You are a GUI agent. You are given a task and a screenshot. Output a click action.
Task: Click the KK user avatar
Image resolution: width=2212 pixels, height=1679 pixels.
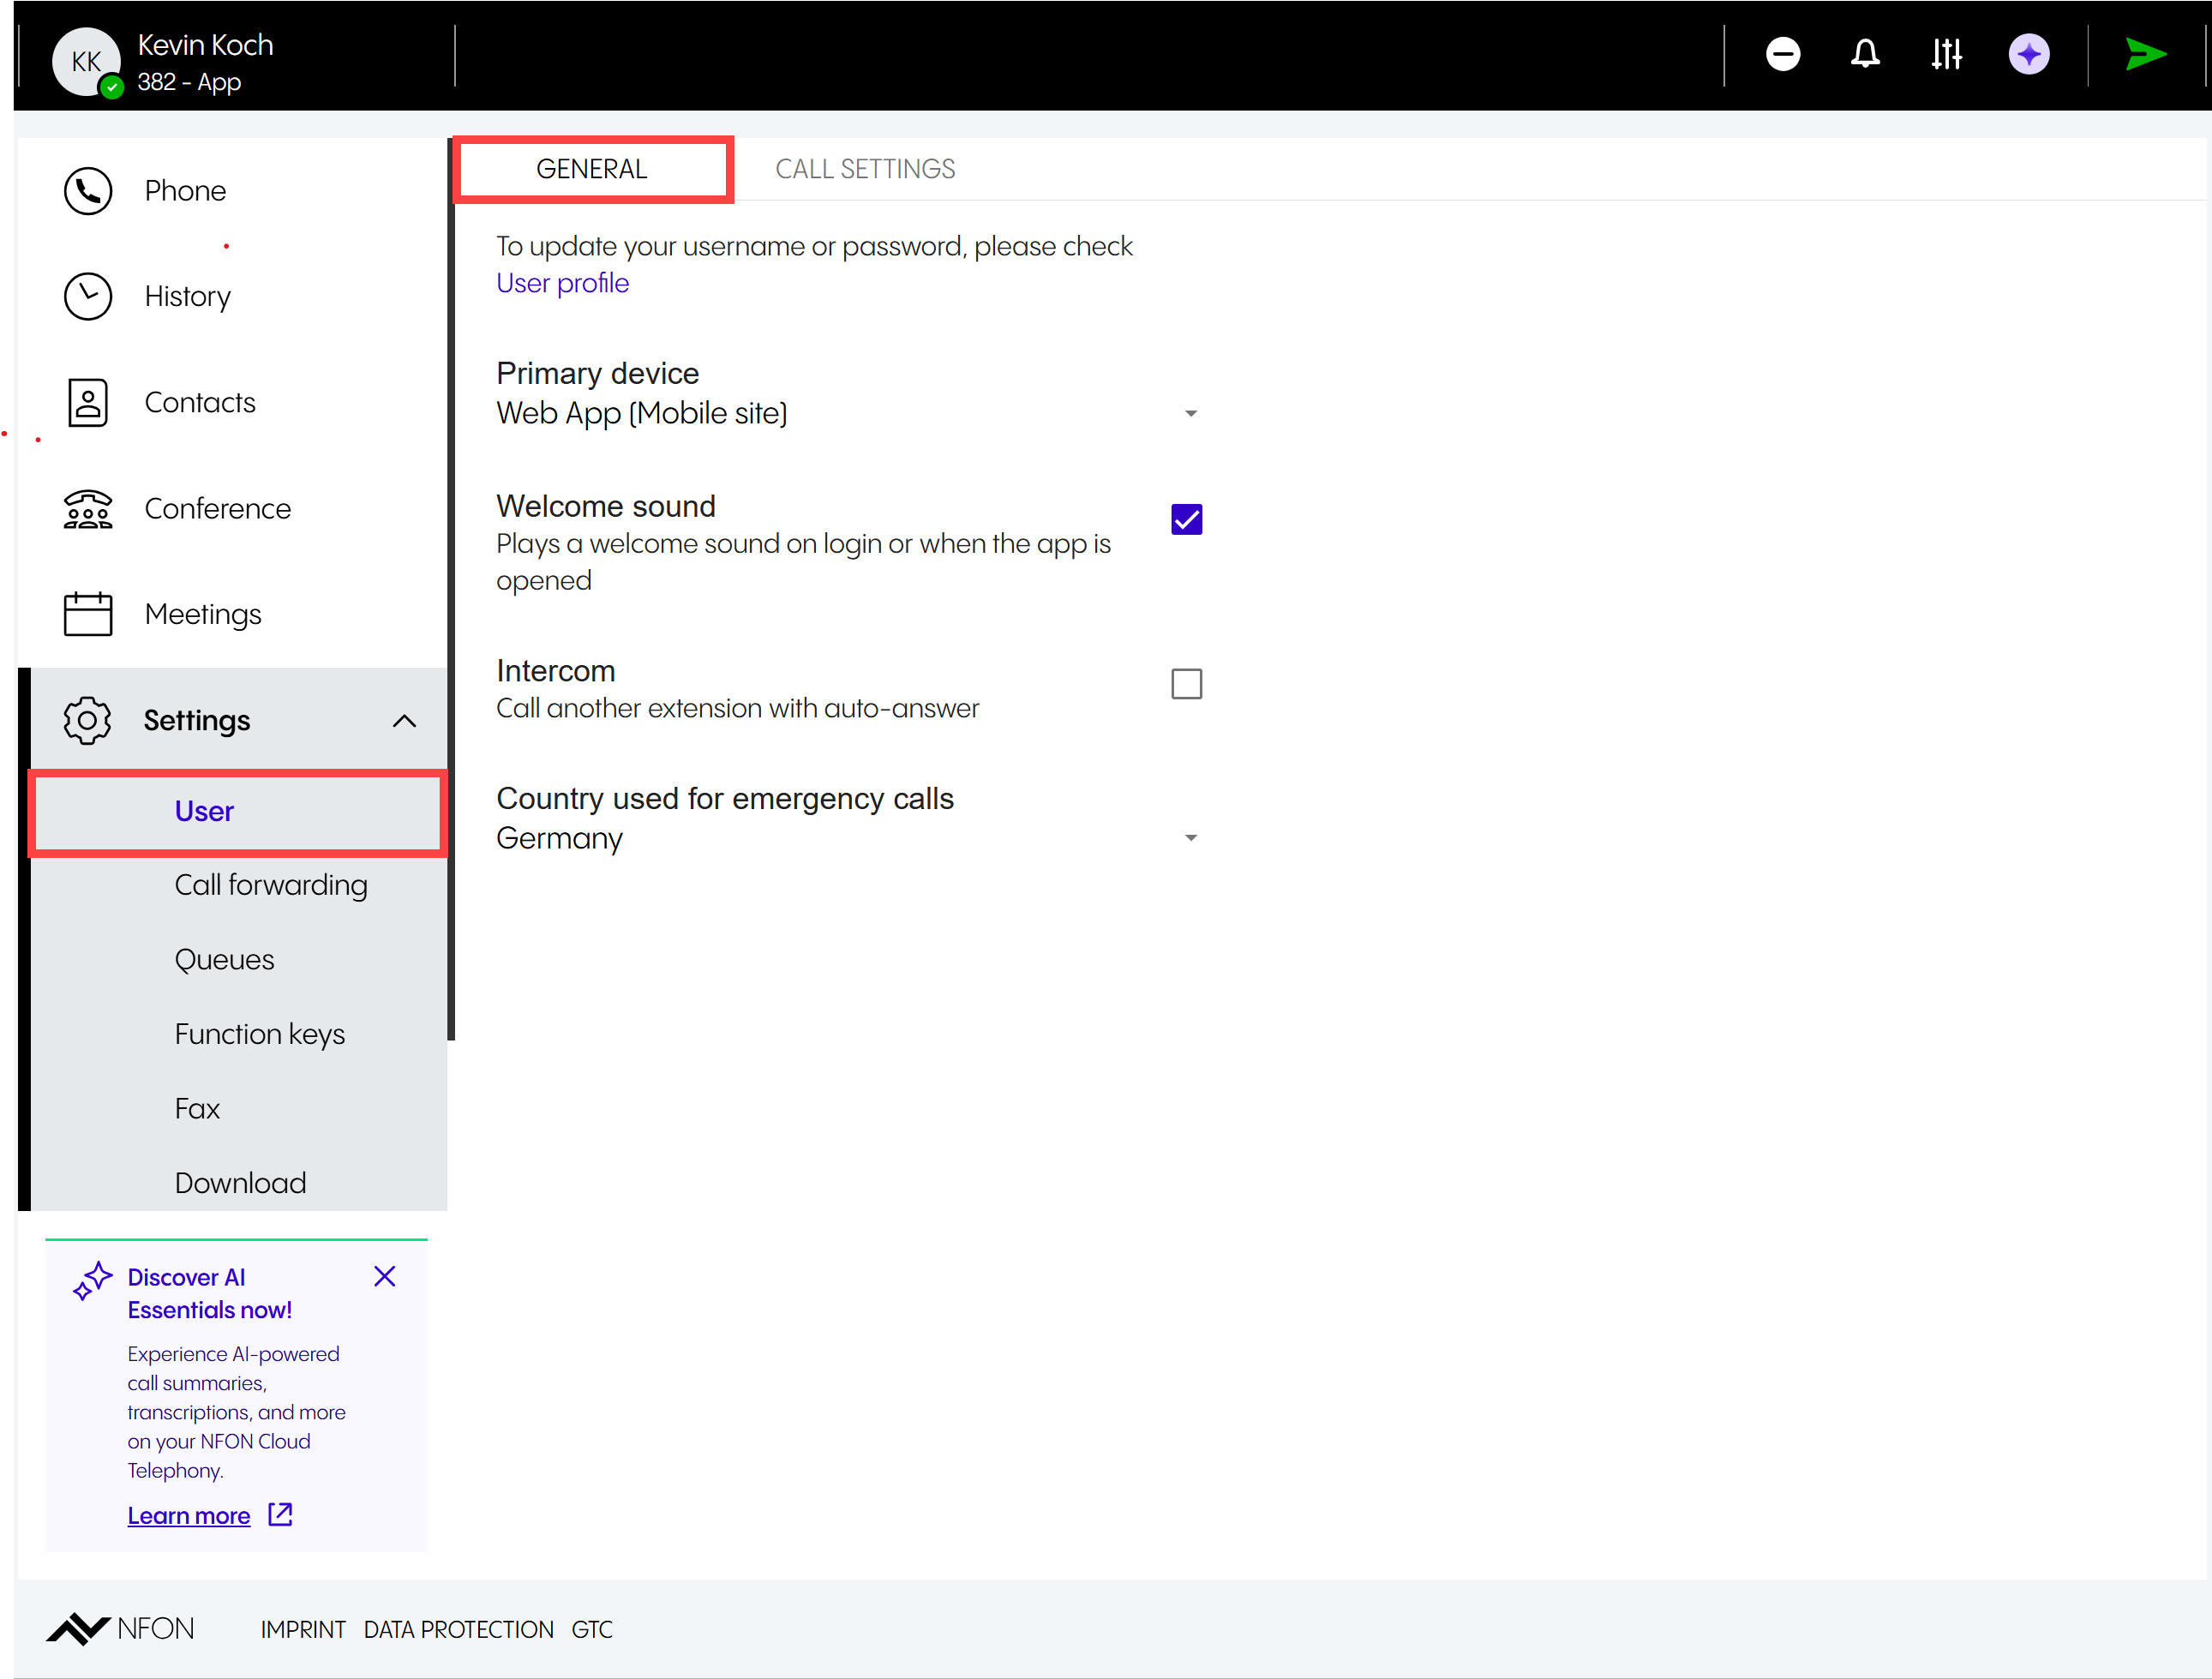[x=86, y=61]
